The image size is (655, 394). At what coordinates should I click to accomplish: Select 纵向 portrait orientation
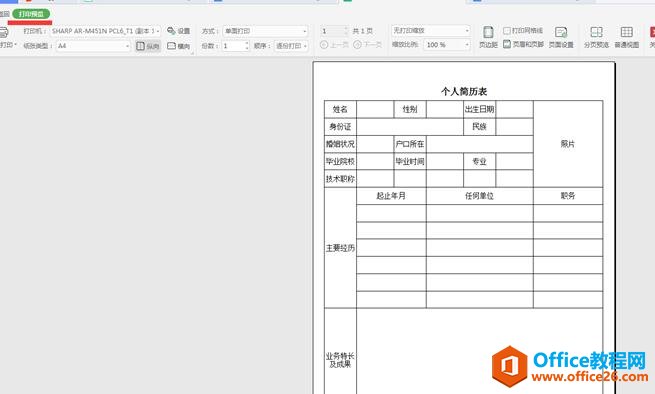148,46
